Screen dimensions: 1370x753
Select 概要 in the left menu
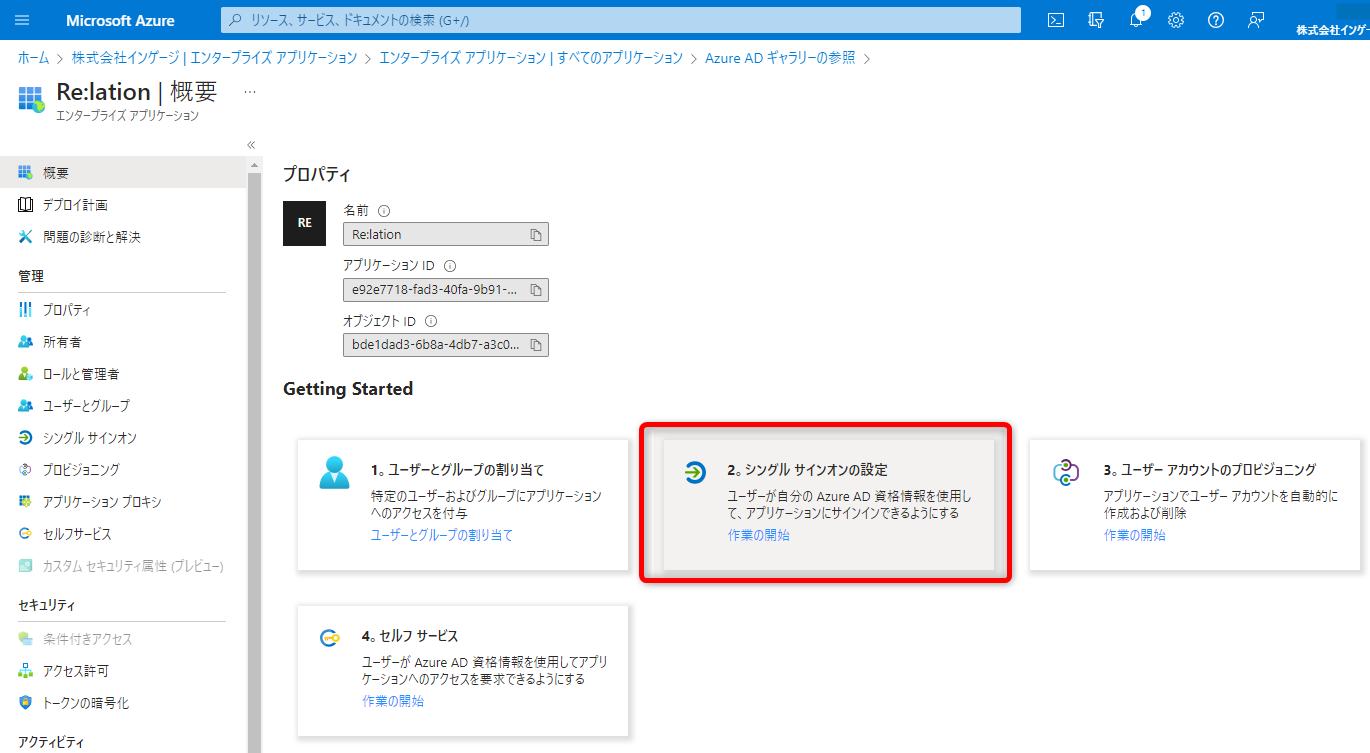123,173
